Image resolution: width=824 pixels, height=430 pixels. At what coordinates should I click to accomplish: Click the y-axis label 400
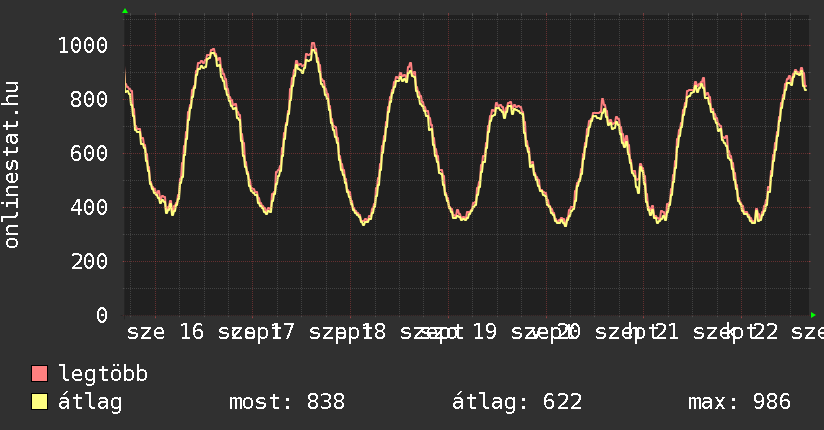click(89, 208)
